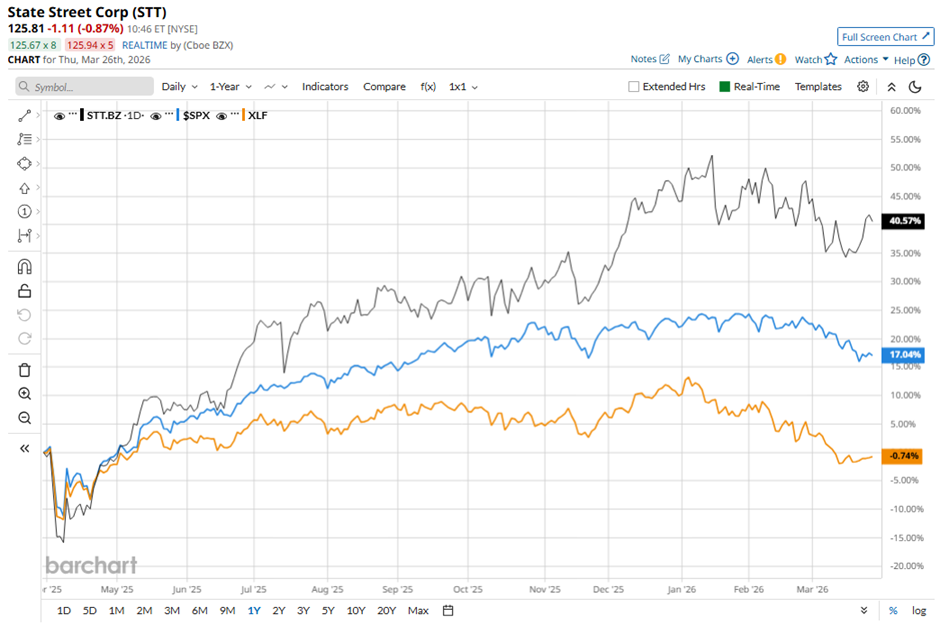The image size is (940, 625).
Task: Set range to Max
Action: click(x=418, y=611)
